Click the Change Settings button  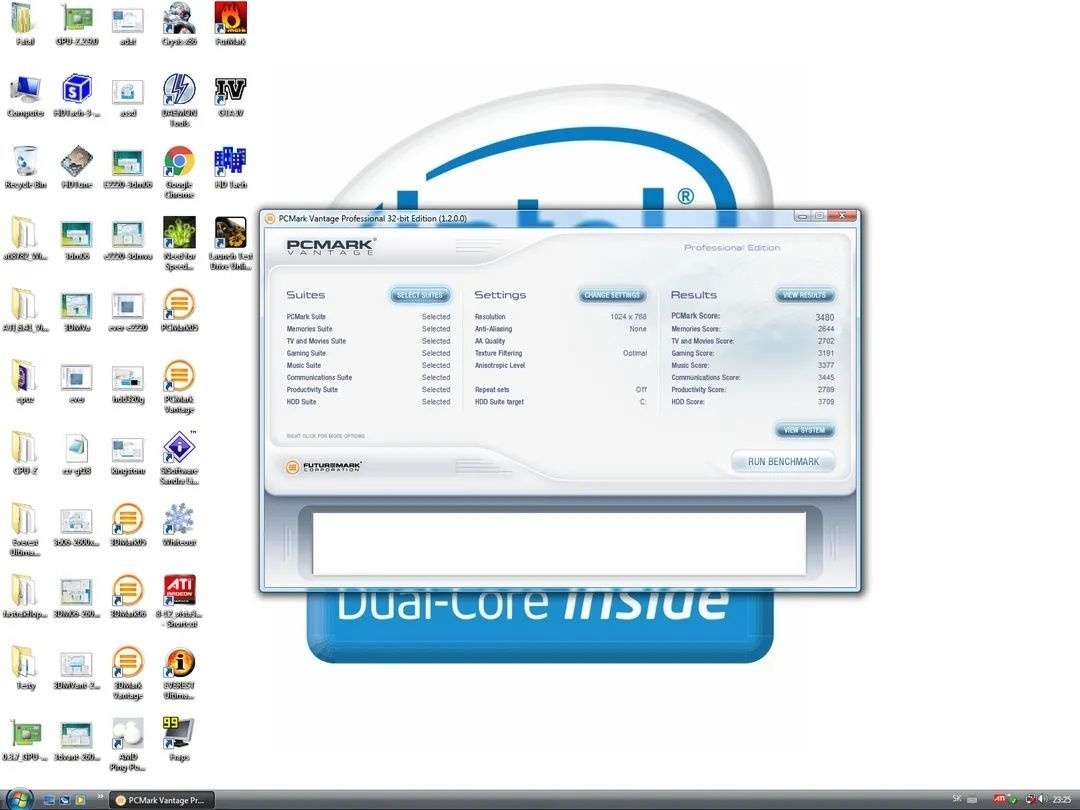pyautogui.click(x=612, y=295)
